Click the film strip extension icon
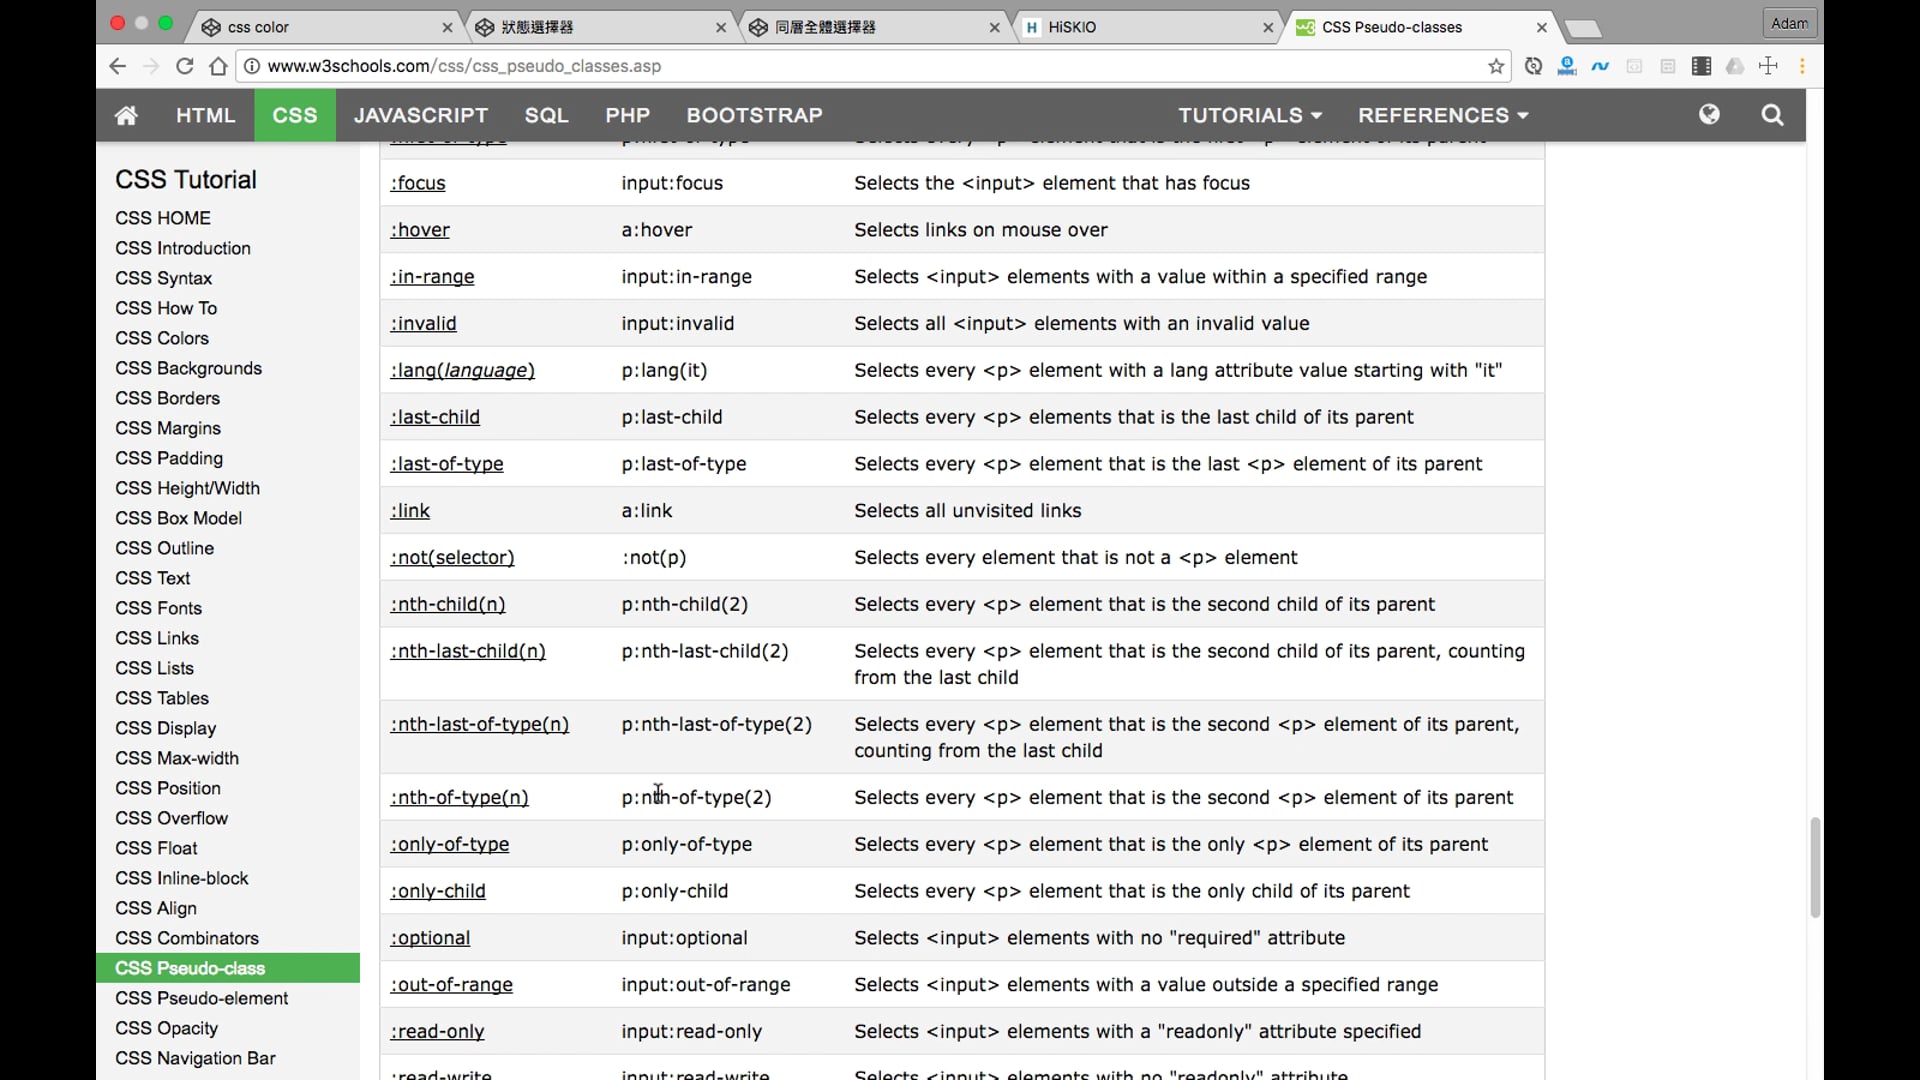Image resolution: width=1920 pixels, height=1080 pixels. point(1701,66)
